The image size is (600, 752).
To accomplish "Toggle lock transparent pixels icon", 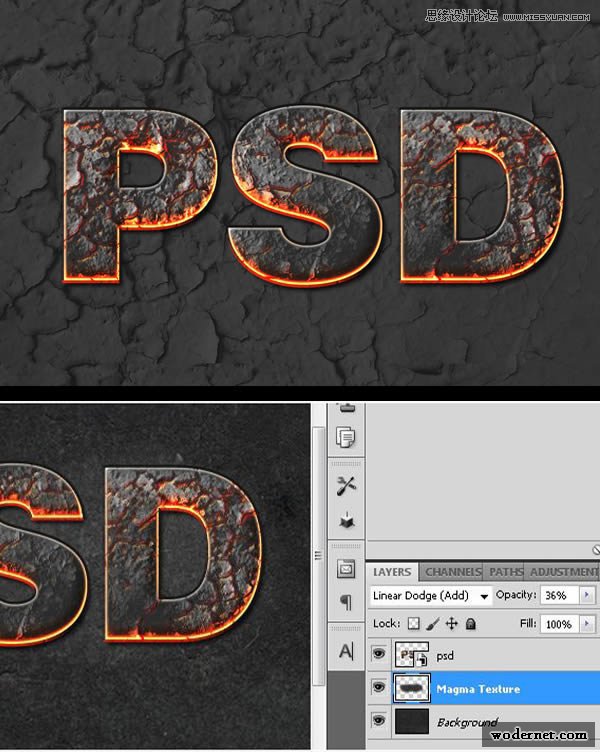I will pos(413,623).
